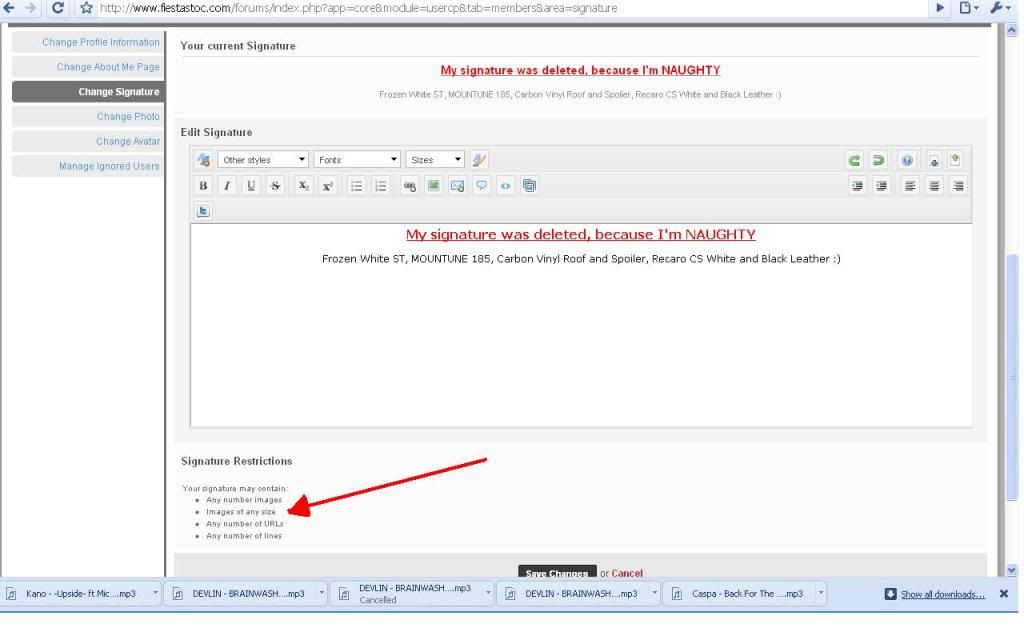
Task: Open the Sizes dropdown
Action: tap(435, 160)
